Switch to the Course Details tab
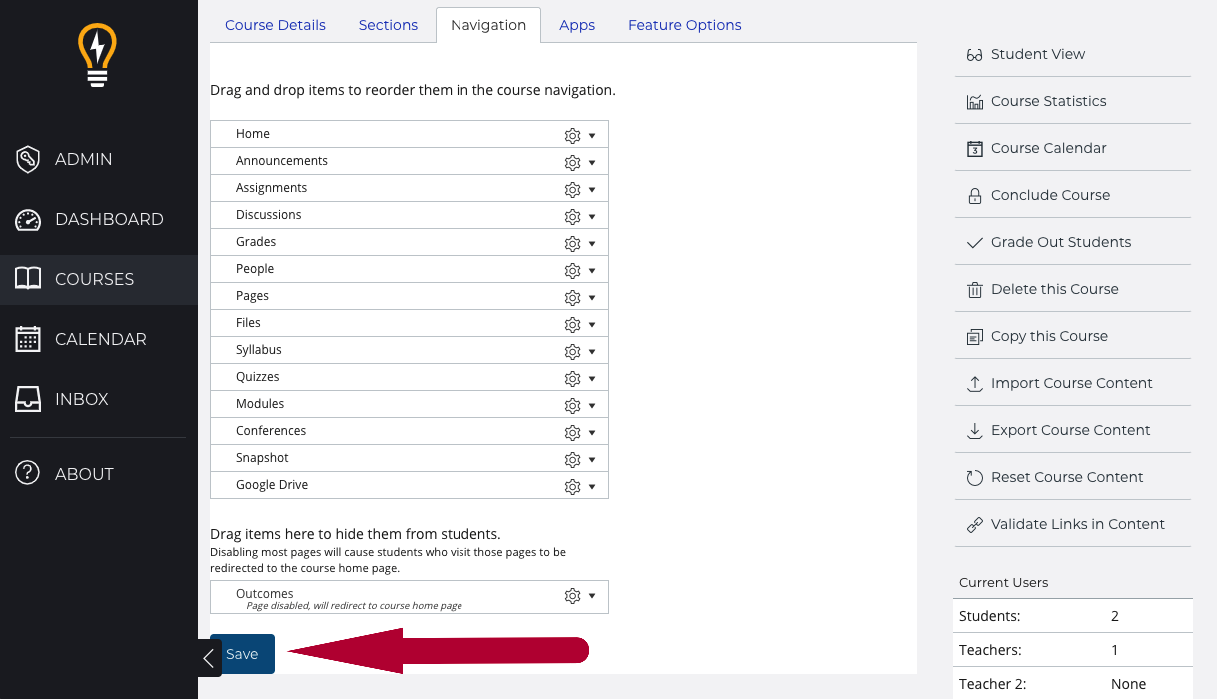1217x699 pixels. point(275,25)
